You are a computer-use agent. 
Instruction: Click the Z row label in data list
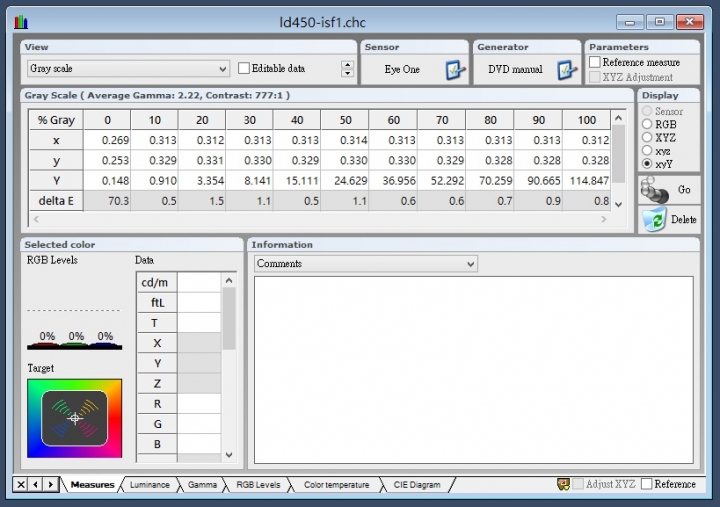point(157,383)
